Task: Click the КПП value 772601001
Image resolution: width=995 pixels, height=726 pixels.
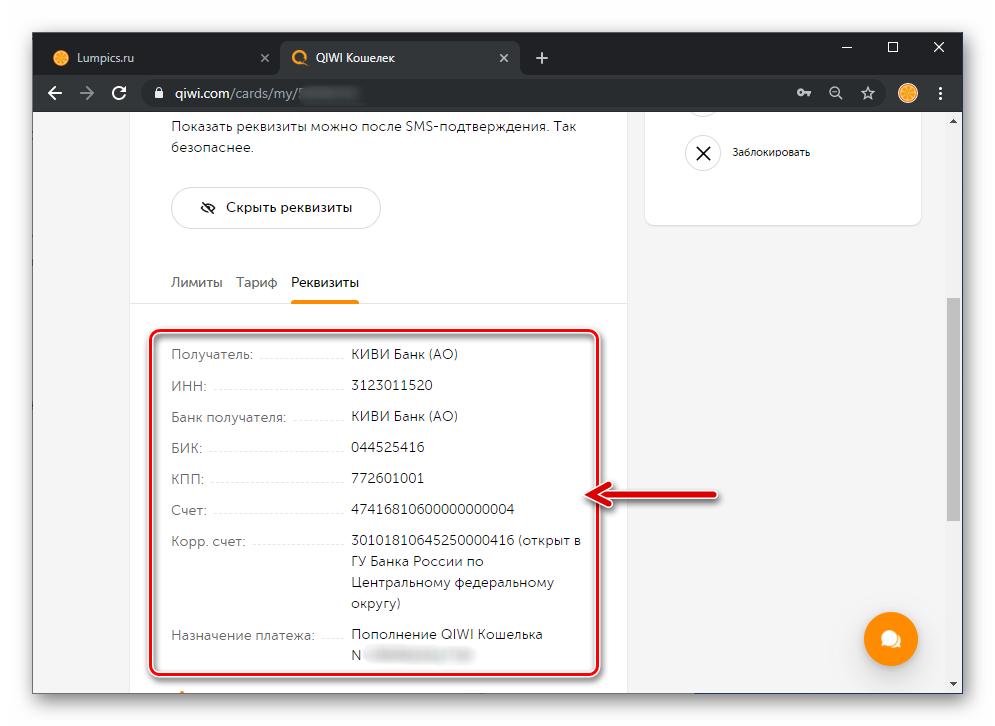Action: (387, 478)
